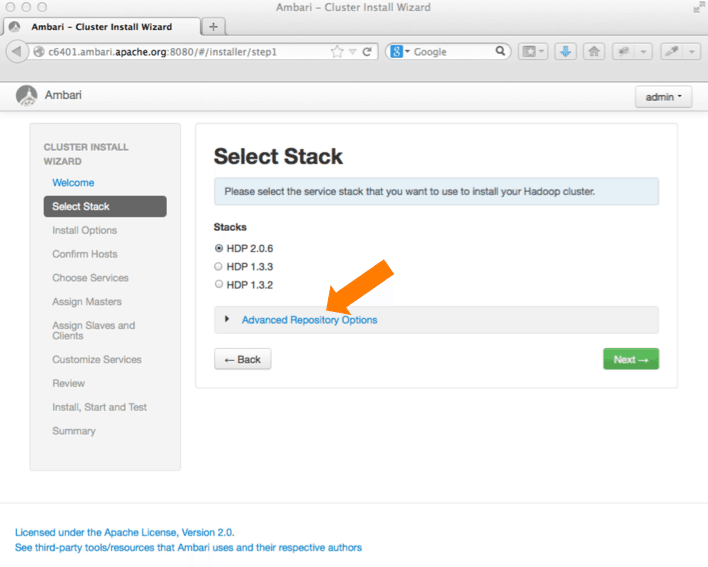Image resolution: width=708 pixels, height=567 pixels.
Task: Select the HDP 1.3.2 stack radio button
Action: pyautogui.click(x=219, y=284)
